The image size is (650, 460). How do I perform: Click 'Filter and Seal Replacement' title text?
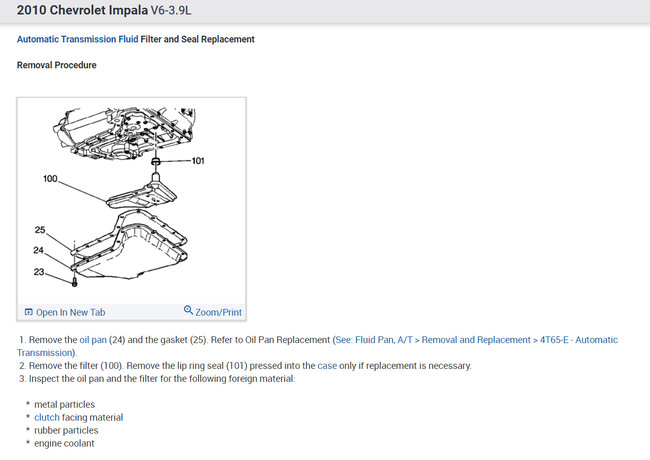point(197,39)
